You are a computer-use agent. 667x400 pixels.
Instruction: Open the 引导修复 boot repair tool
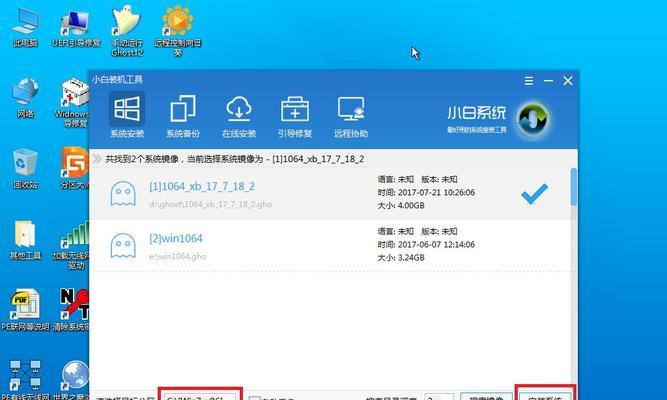tap(295, 116)
